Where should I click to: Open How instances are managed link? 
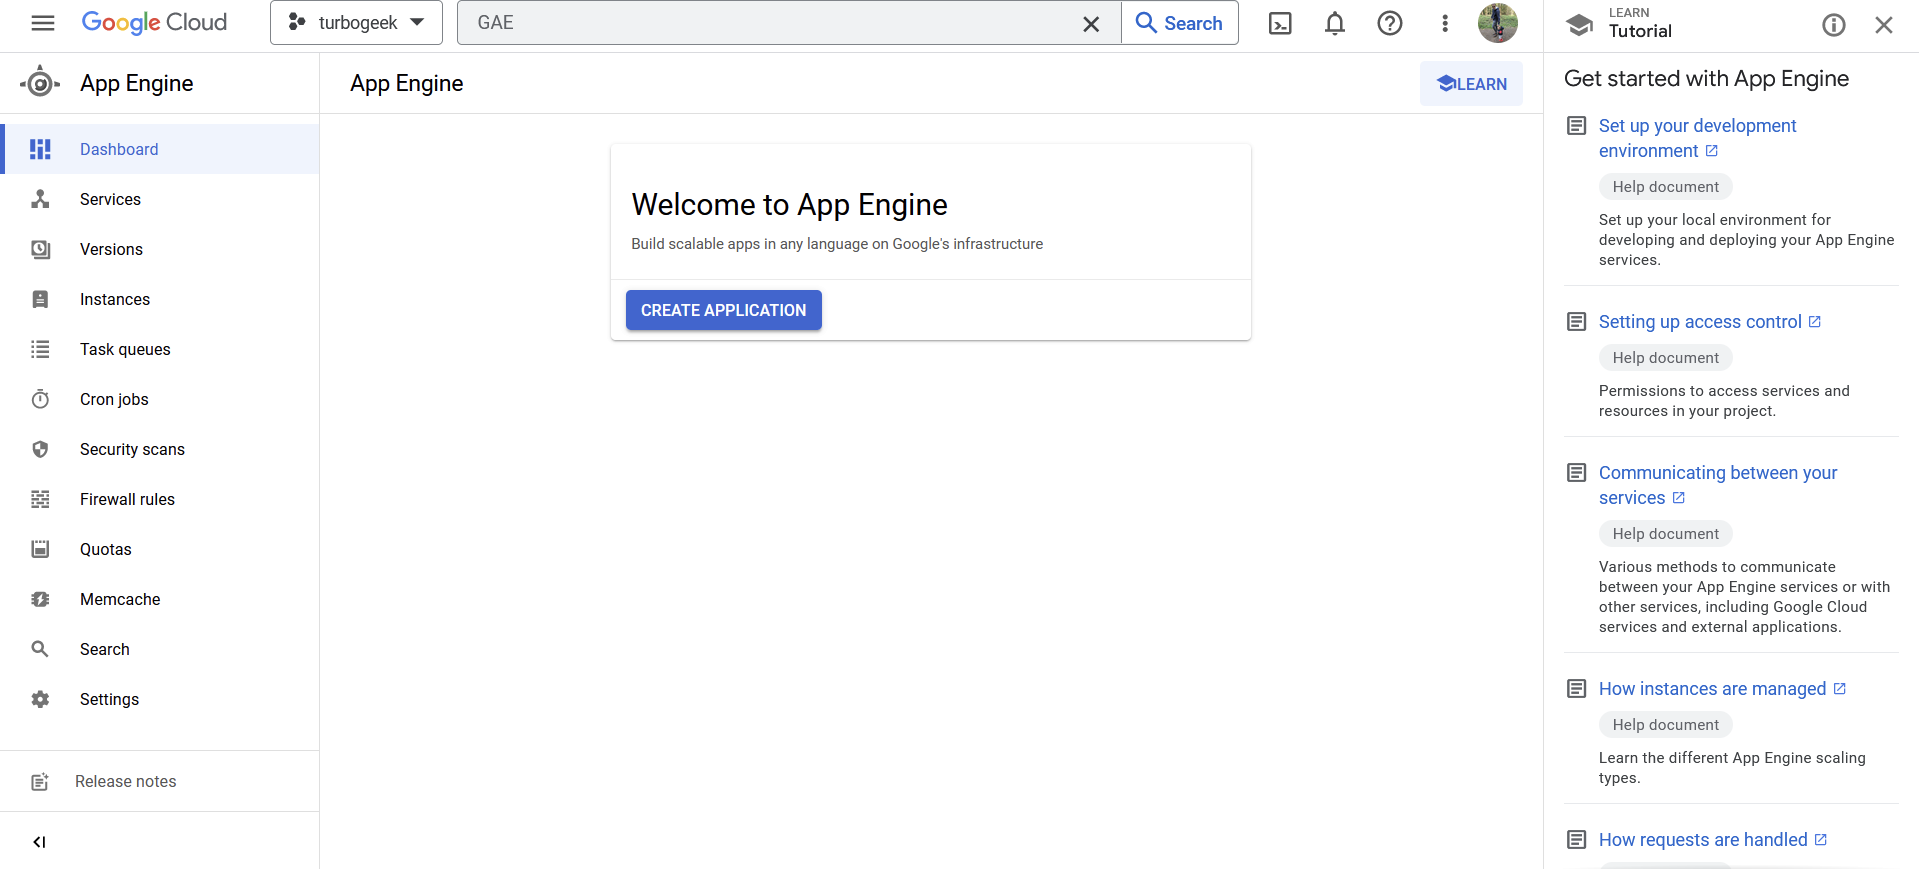click(1722, 689)
